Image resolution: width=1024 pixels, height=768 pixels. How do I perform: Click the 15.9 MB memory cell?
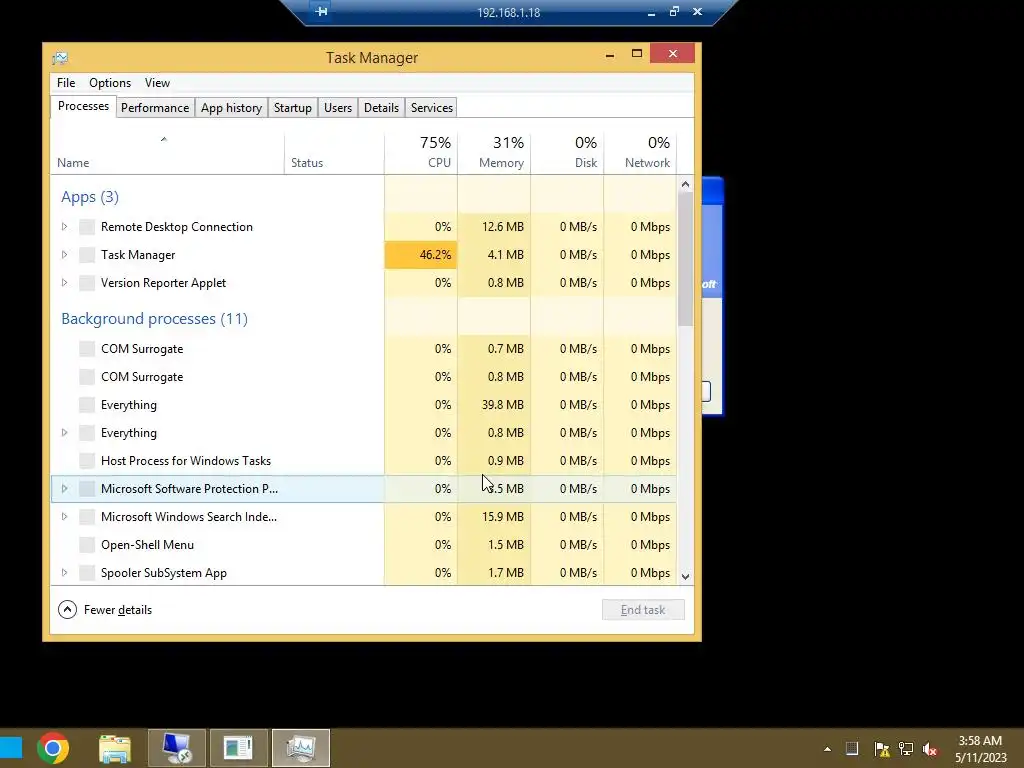point(494,517)
